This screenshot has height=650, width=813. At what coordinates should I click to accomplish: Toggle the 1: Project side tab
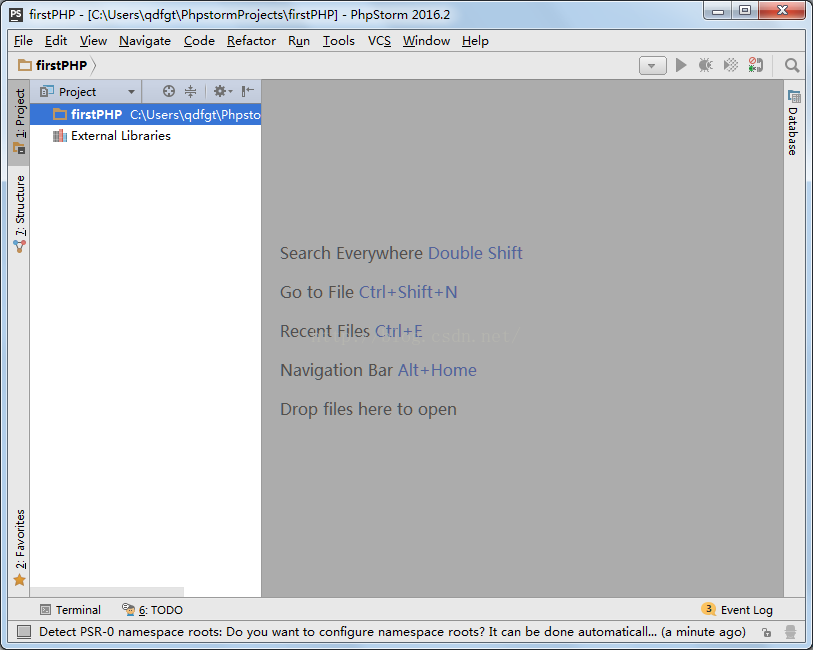(20, 122)
